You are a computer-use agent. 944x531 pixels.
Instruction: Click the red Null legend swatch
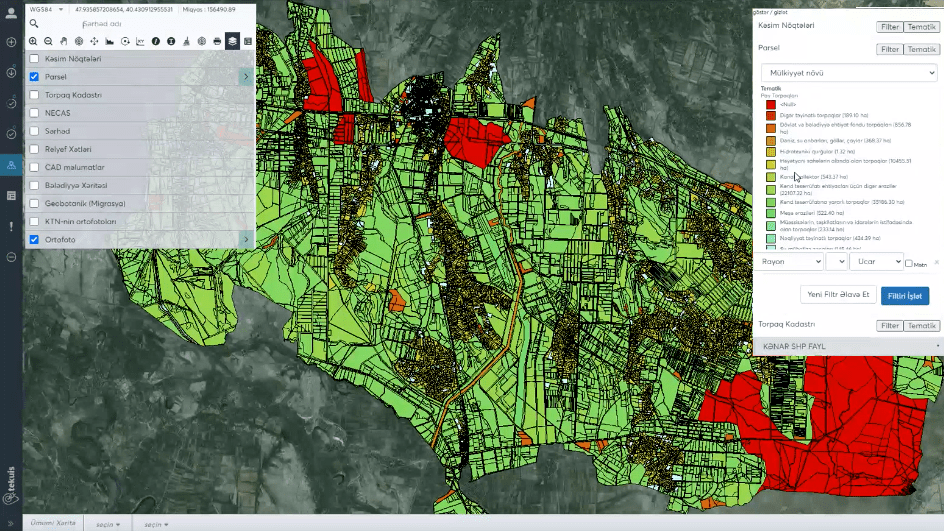point(771,104)
